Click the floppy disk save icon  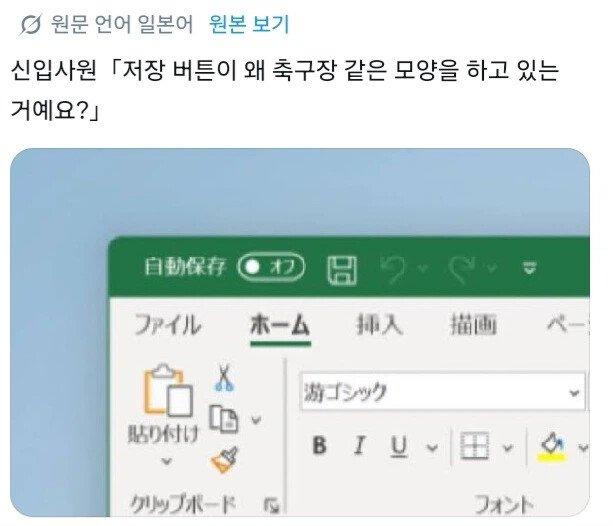[x=342, y=270]
